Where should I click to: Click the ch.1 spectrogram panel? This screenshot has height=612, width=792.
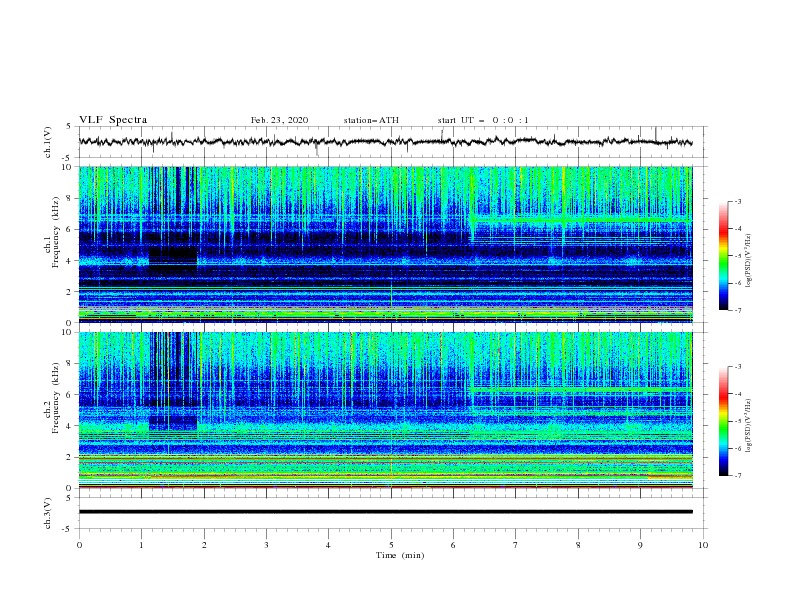(x=385, y=244)
